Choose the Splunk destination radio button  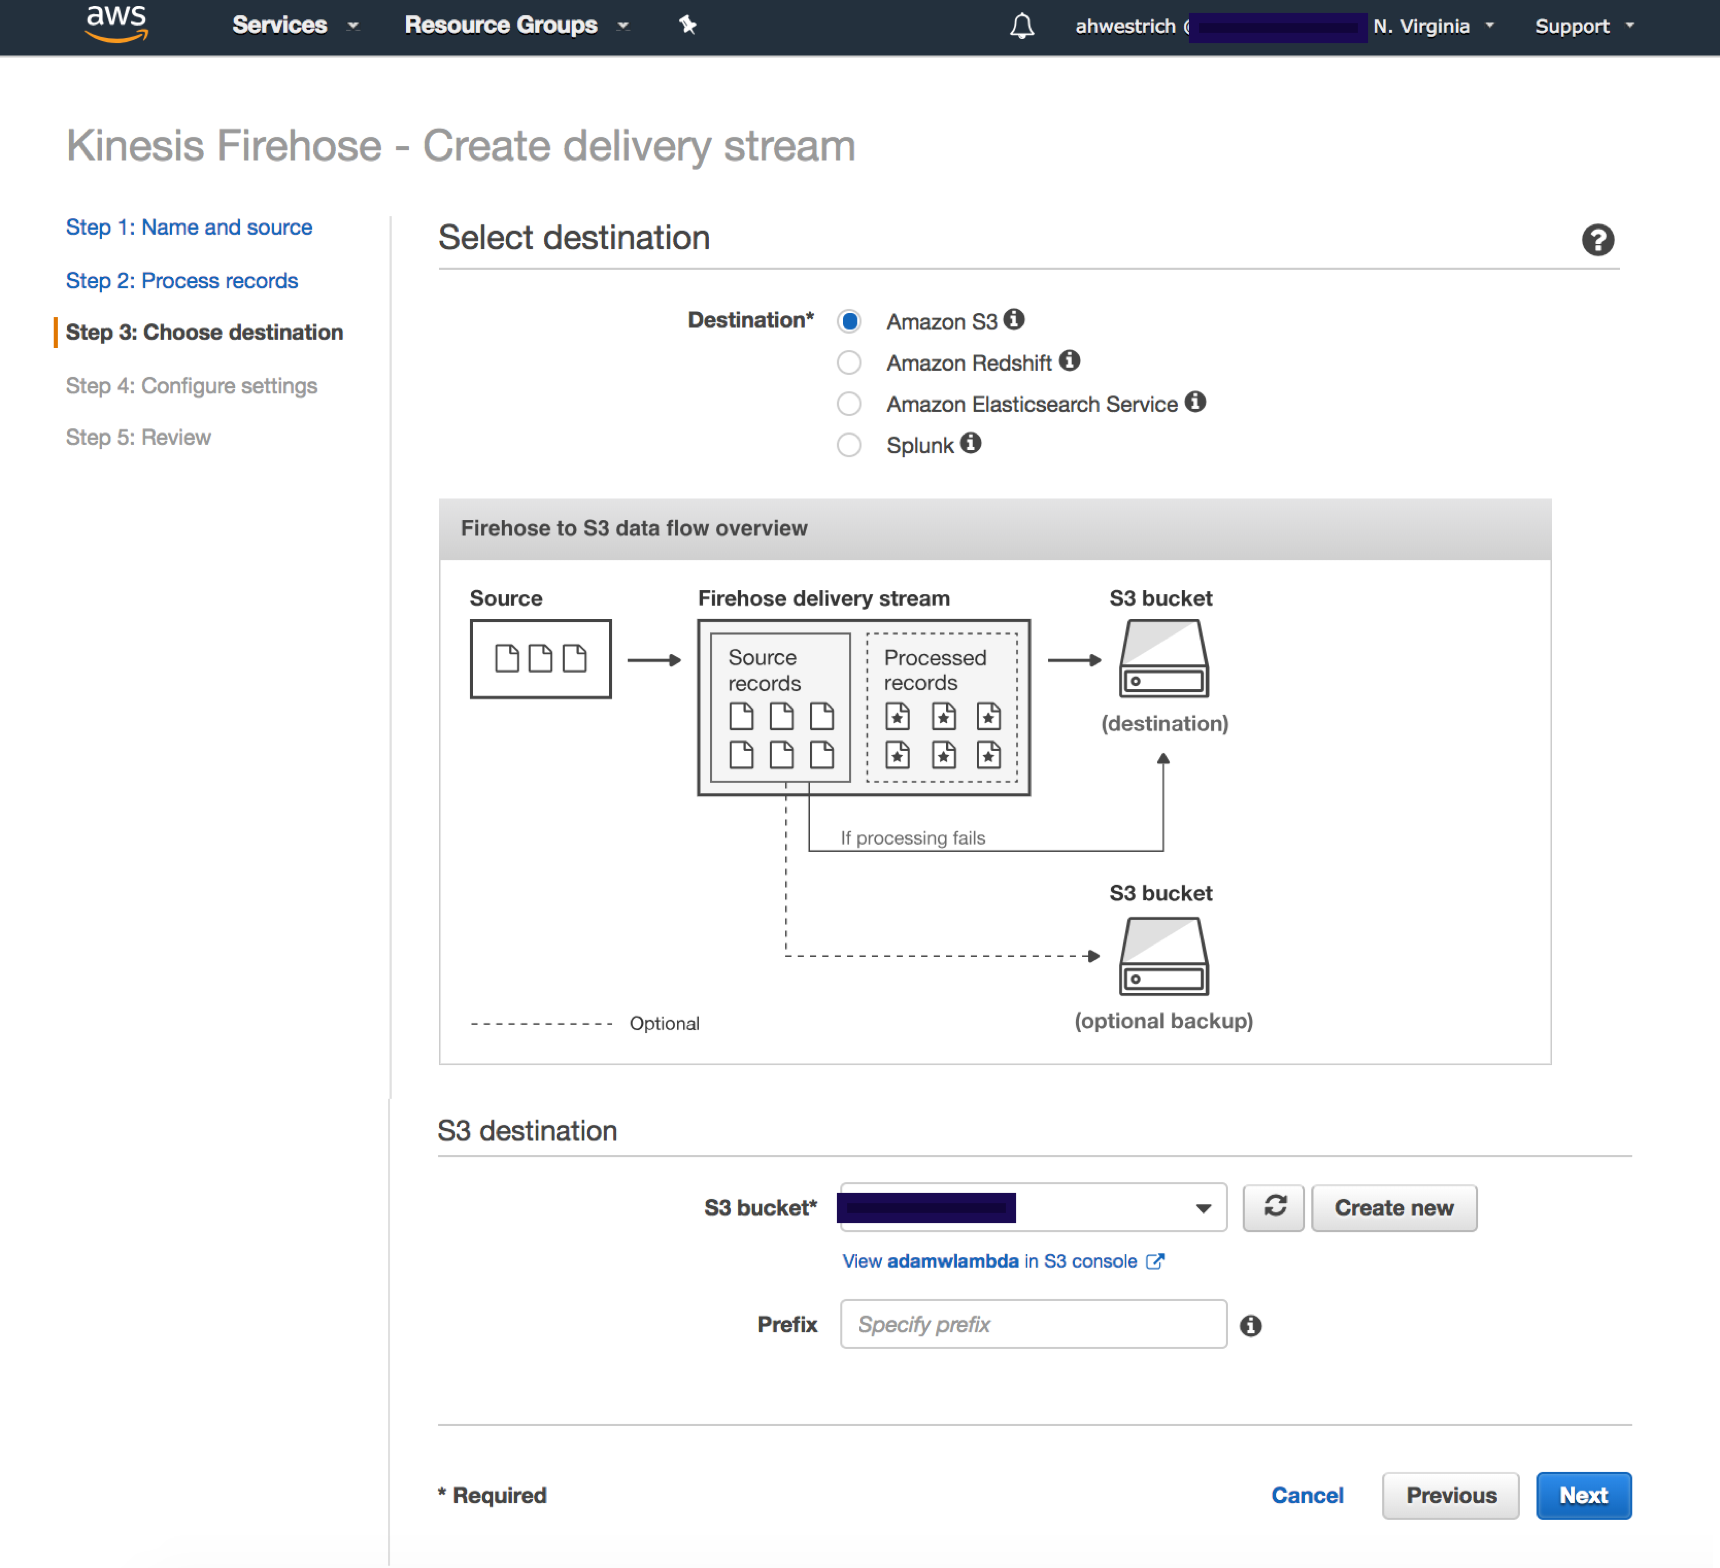click(850, 445)
